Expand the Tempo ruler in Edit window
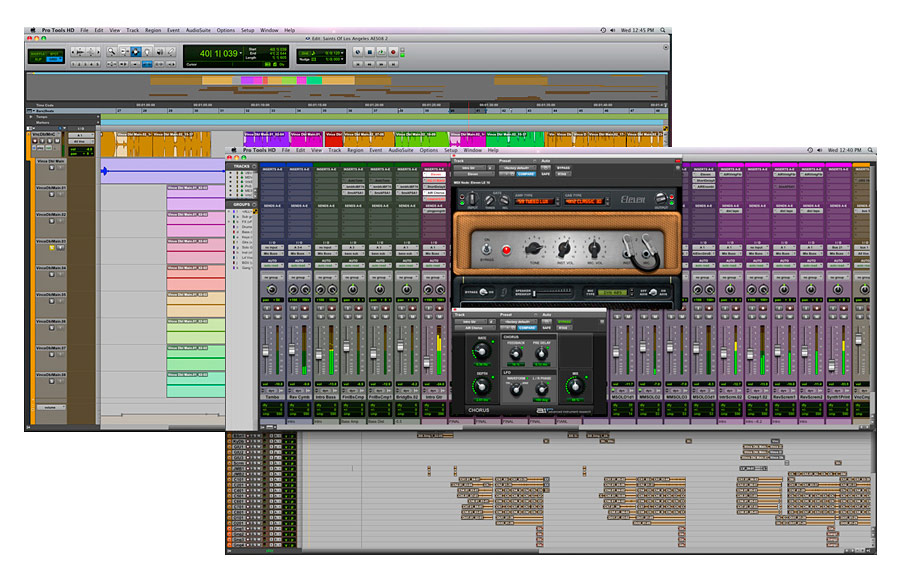The width and height of the screenshot is (900, 585). [x=31, y=117]
